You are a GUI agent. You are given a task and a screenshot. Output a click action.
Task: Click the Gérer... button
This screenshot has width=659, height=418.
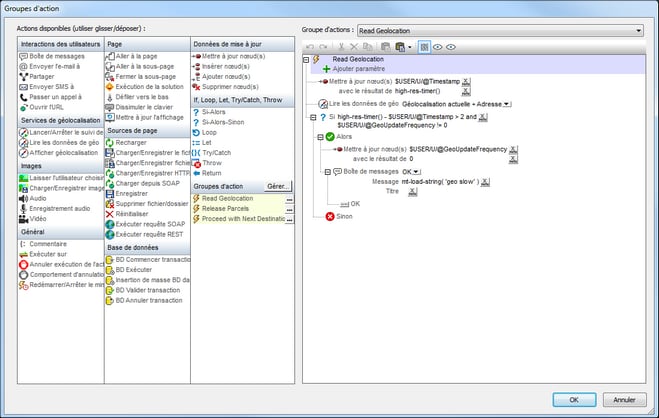click(x=277, y=187)
